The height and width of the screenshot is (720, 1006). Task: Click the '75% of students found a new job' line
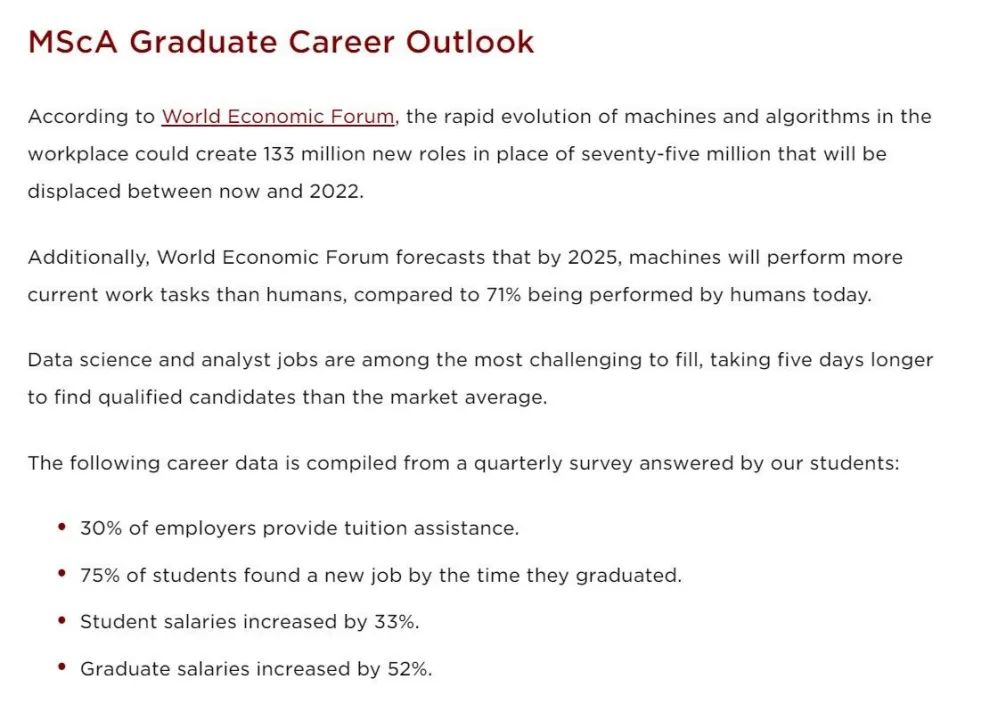(380, 575)
